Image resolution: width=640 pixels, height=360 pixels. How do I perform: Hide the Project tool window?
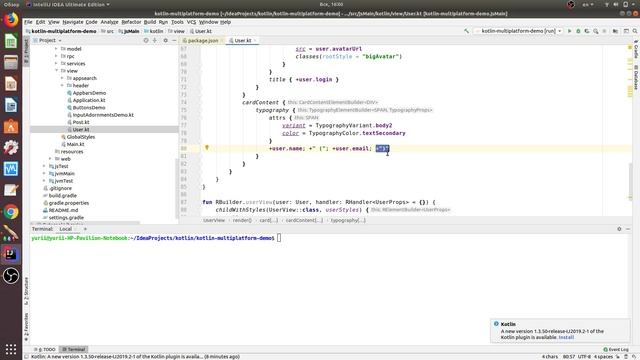pos(174,40)
